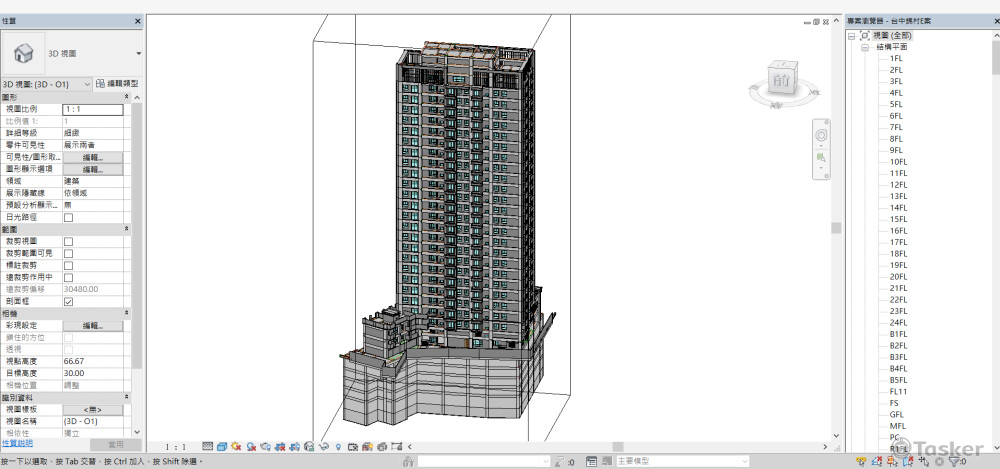Open the detail level icon in view control bar

[x=207, y=446]
